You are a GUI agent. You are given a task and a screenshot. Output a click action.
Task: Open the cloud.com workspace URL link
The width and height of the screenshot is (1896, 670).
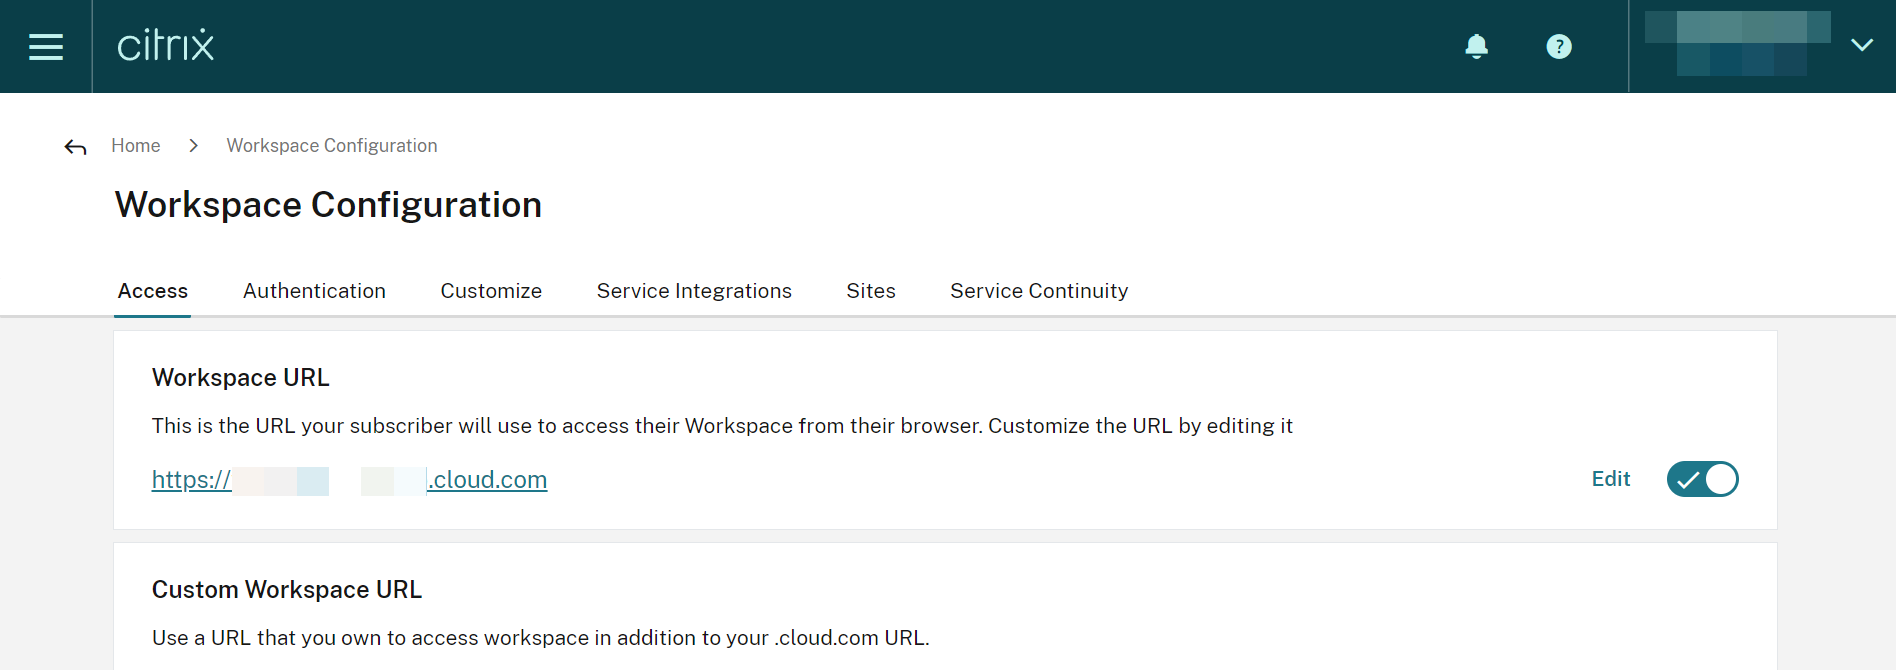tap(349, 480)
